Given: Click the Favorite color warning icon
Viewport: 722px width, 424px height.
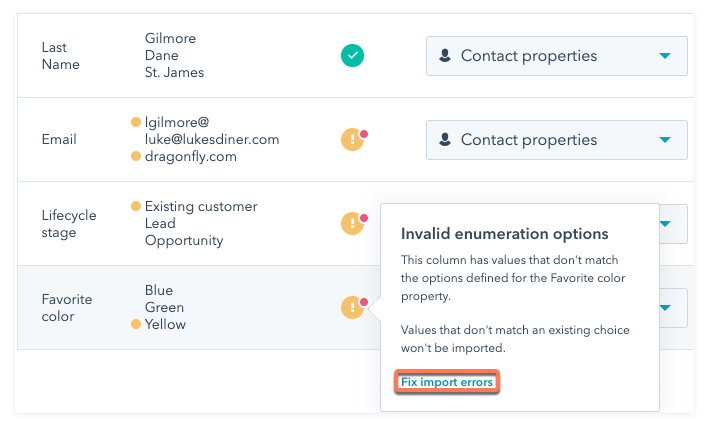Looking at the screenshot, I should 353,307.
